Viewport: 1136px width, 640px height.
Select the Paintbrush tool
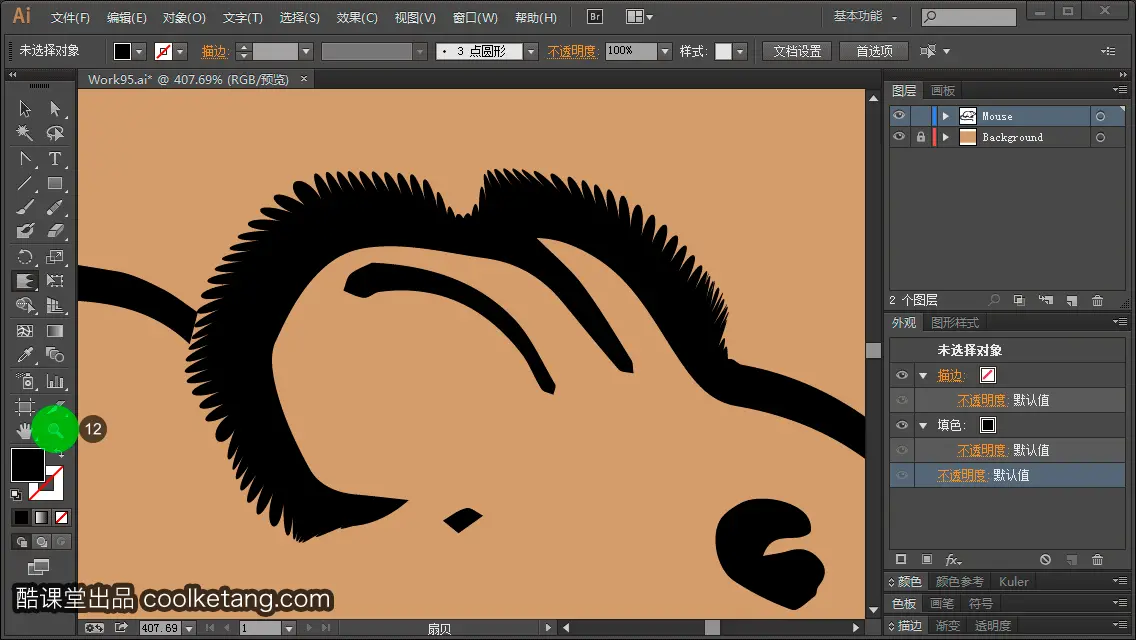tap(25, 208)
